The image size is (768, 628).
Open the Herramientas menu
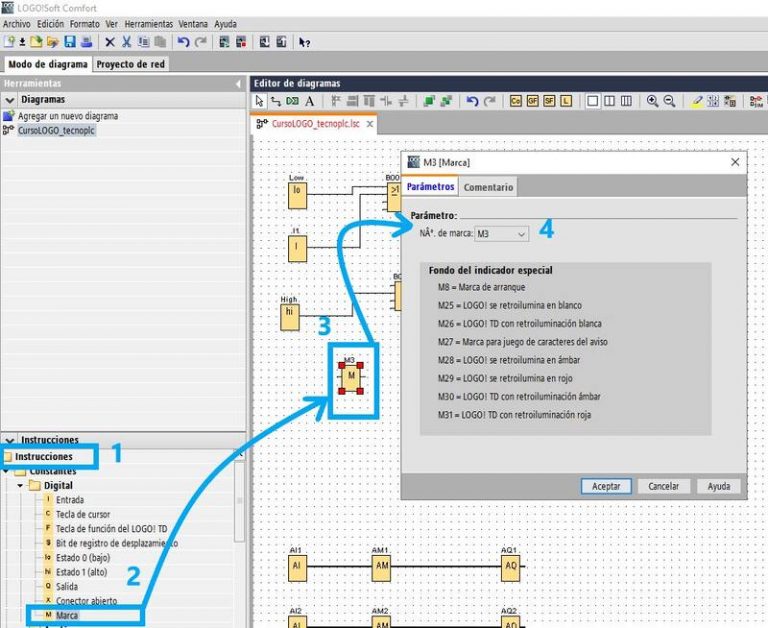pos(148,23)
